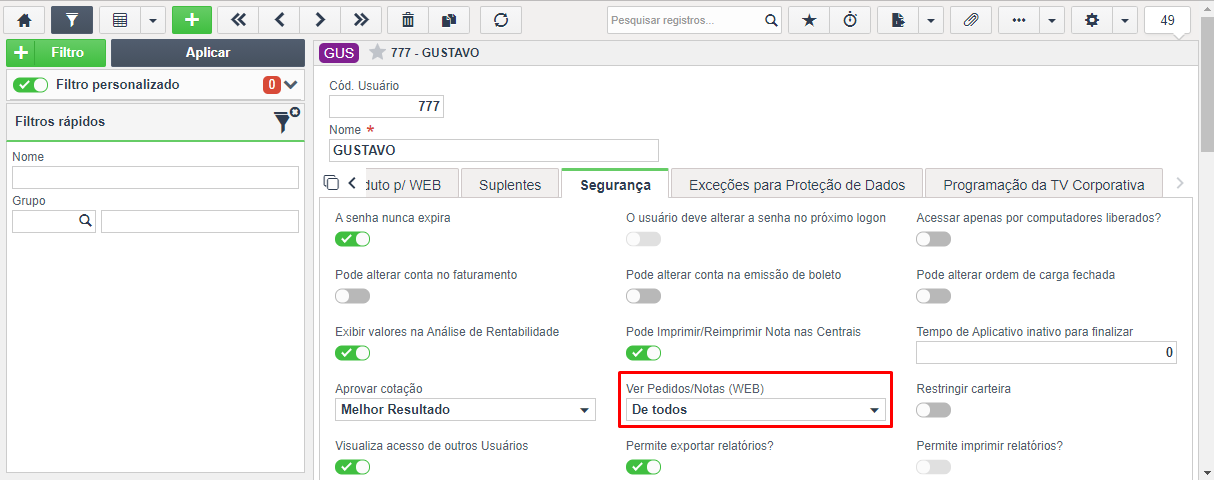Click the Grupo description field

200,221
